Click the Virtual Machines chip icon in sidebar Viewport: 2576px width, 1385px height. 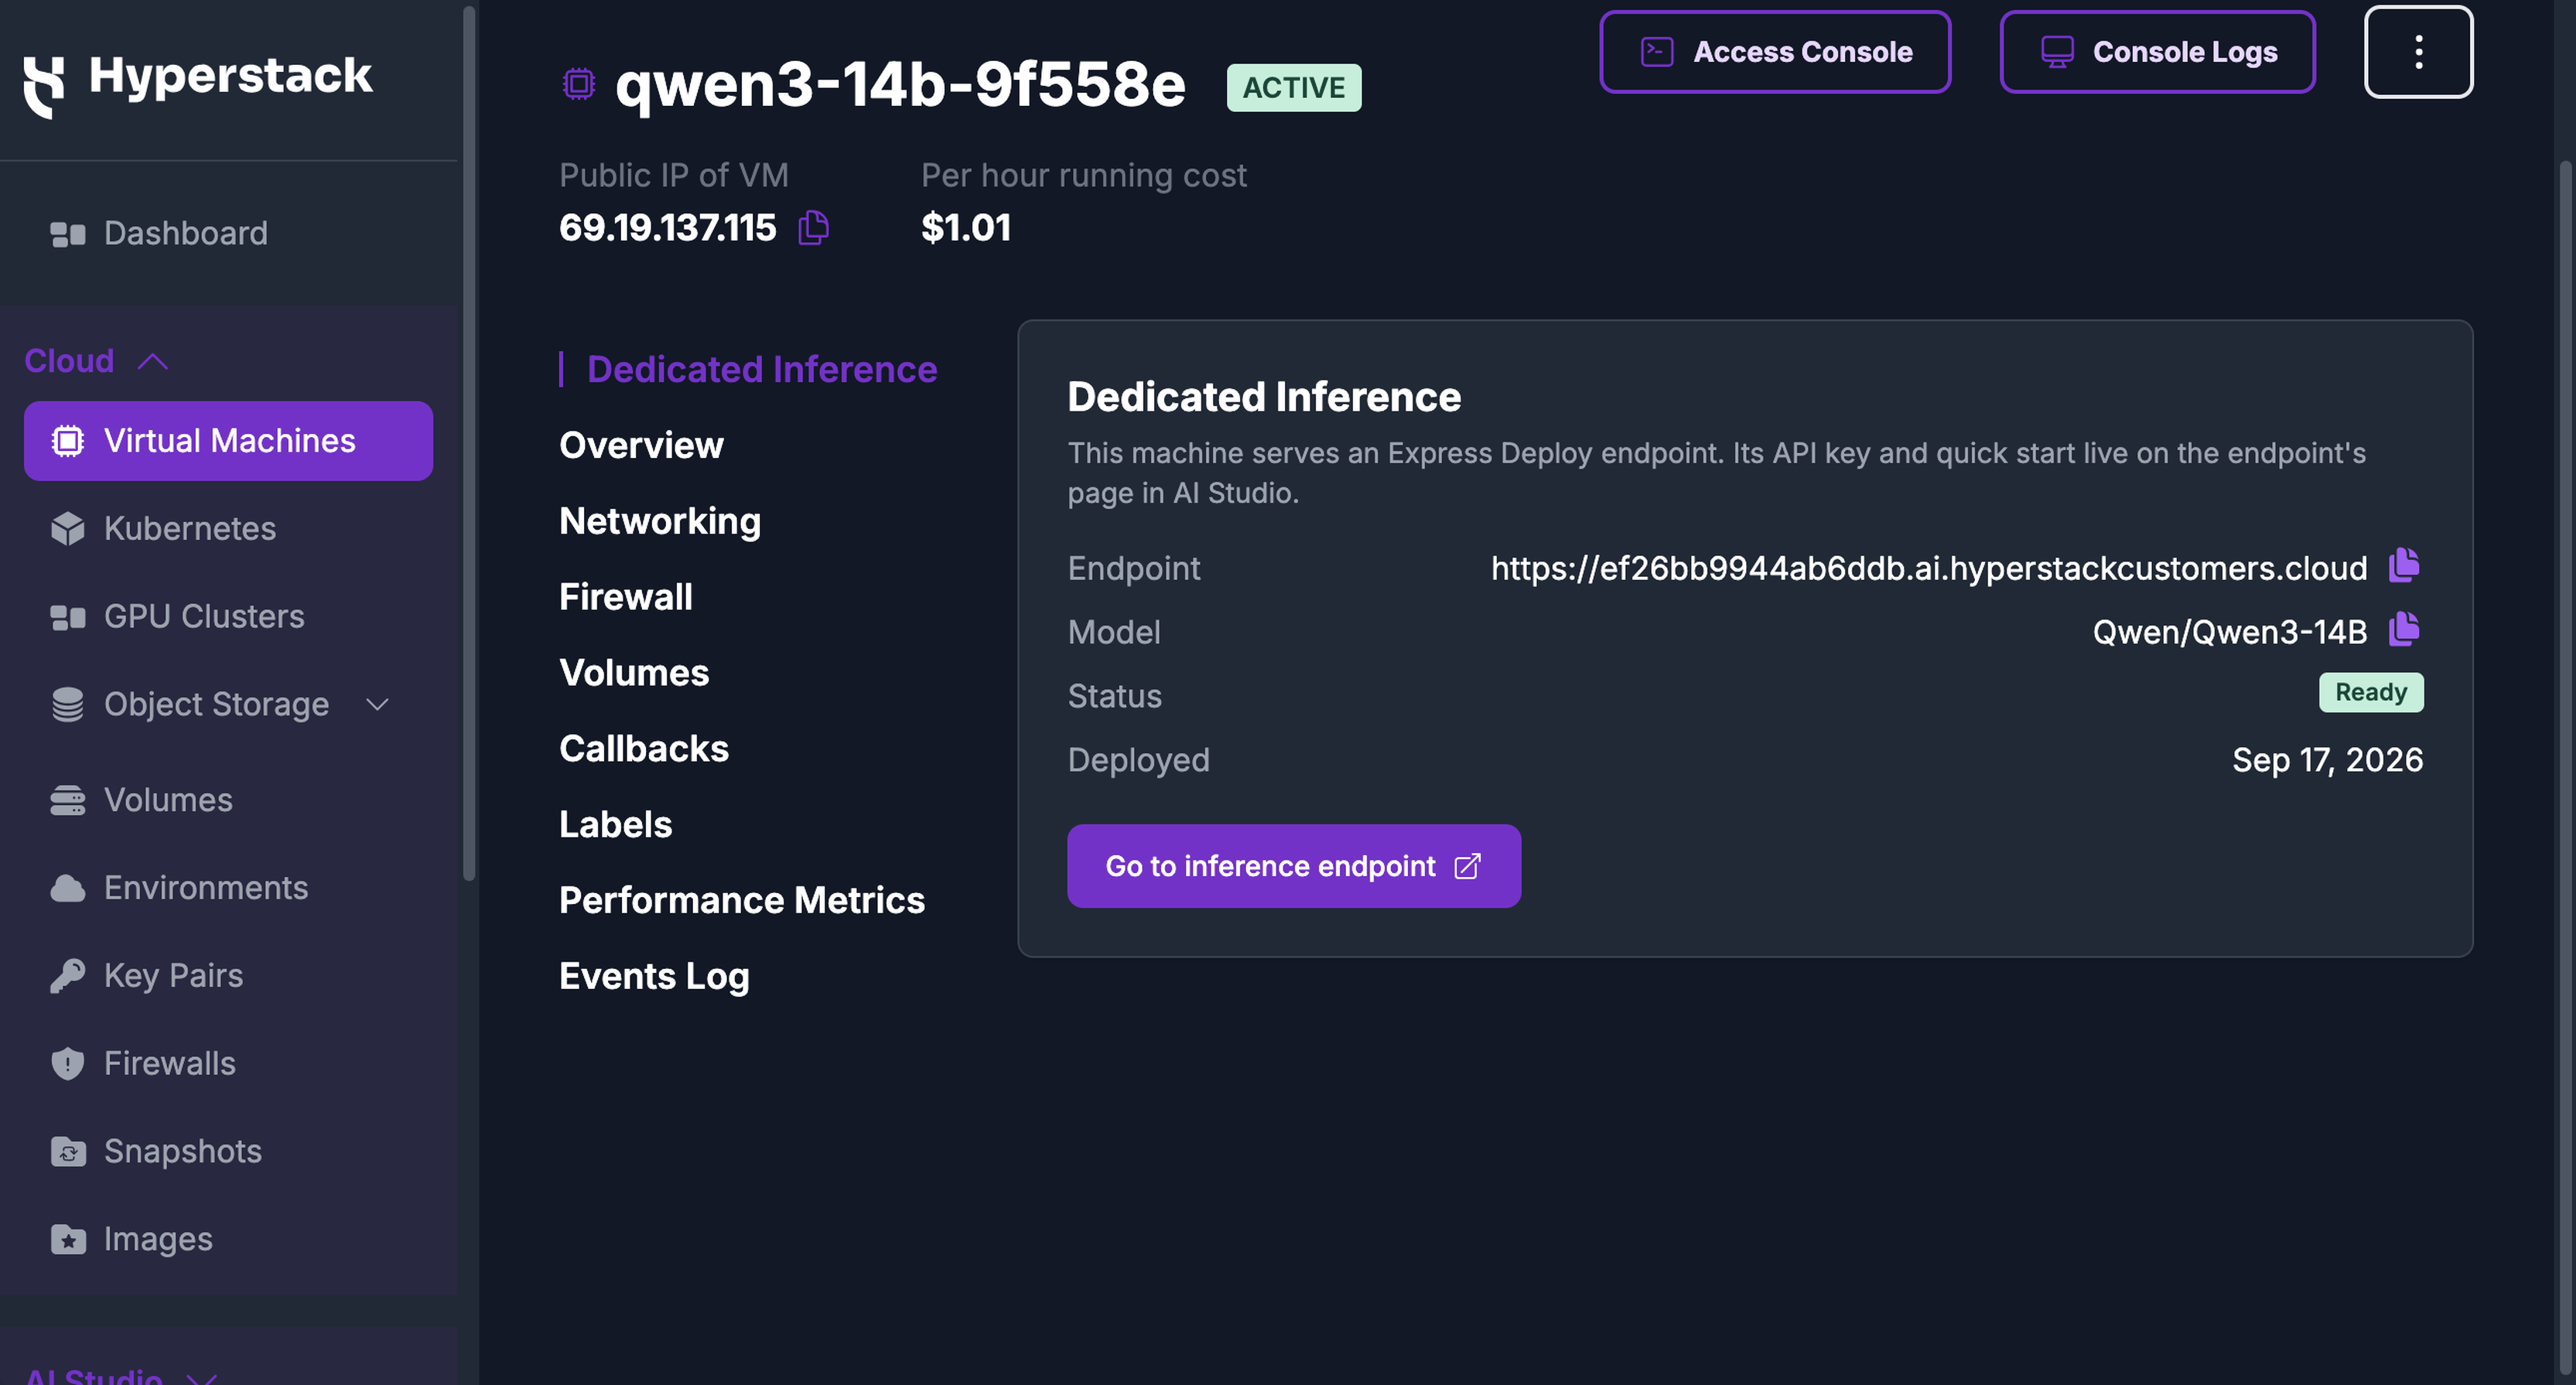(68, 441)
